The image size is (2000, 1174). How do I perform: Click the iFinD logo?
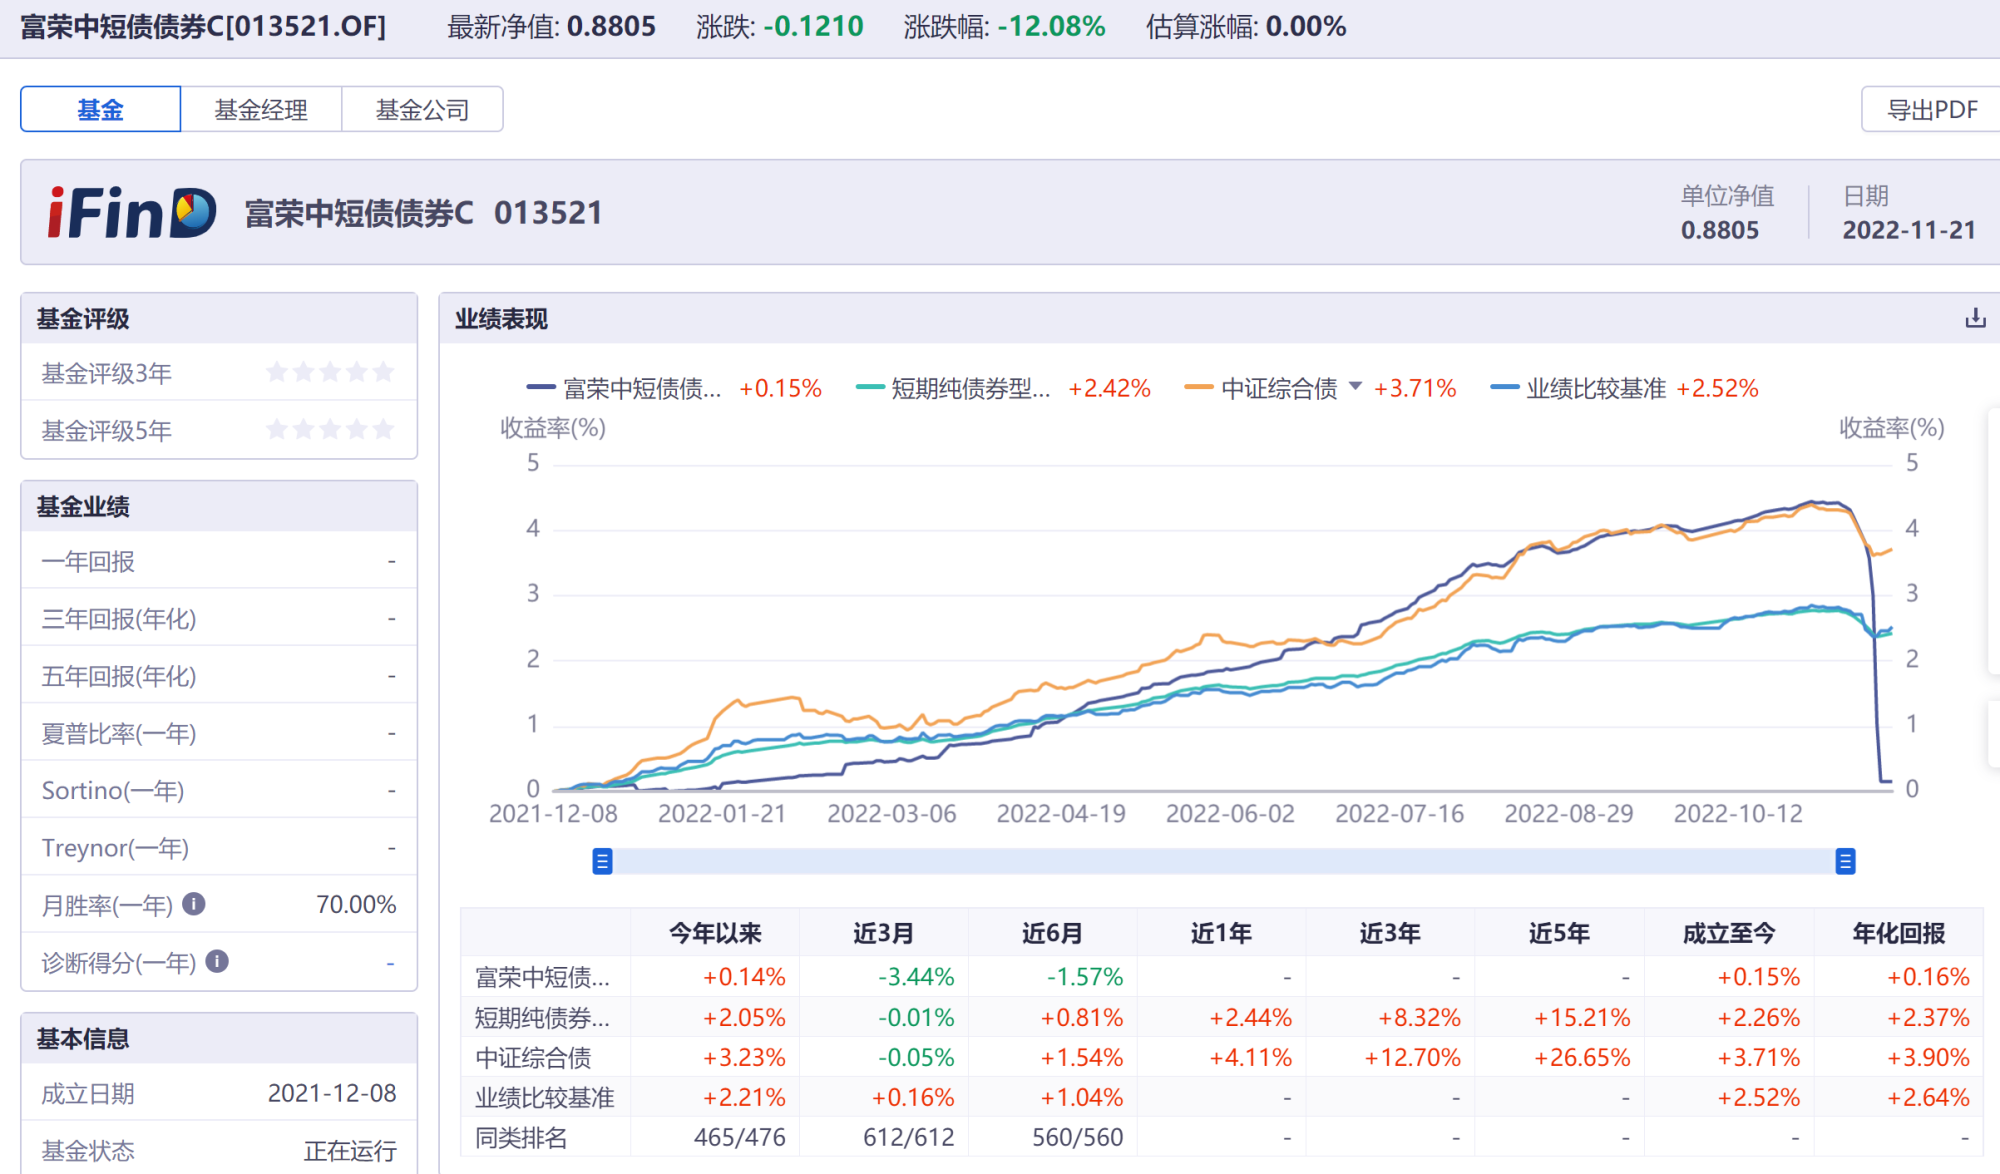[x=131, y=213]
